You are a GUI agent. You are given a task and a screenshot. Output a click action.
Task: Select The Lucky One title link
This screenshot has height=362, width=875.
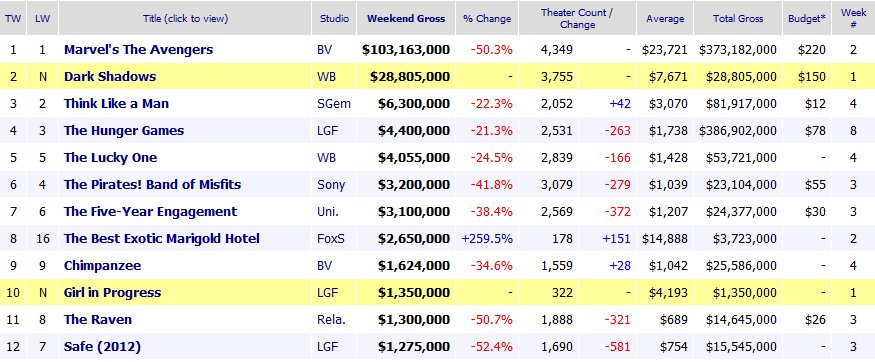point(110,158)
